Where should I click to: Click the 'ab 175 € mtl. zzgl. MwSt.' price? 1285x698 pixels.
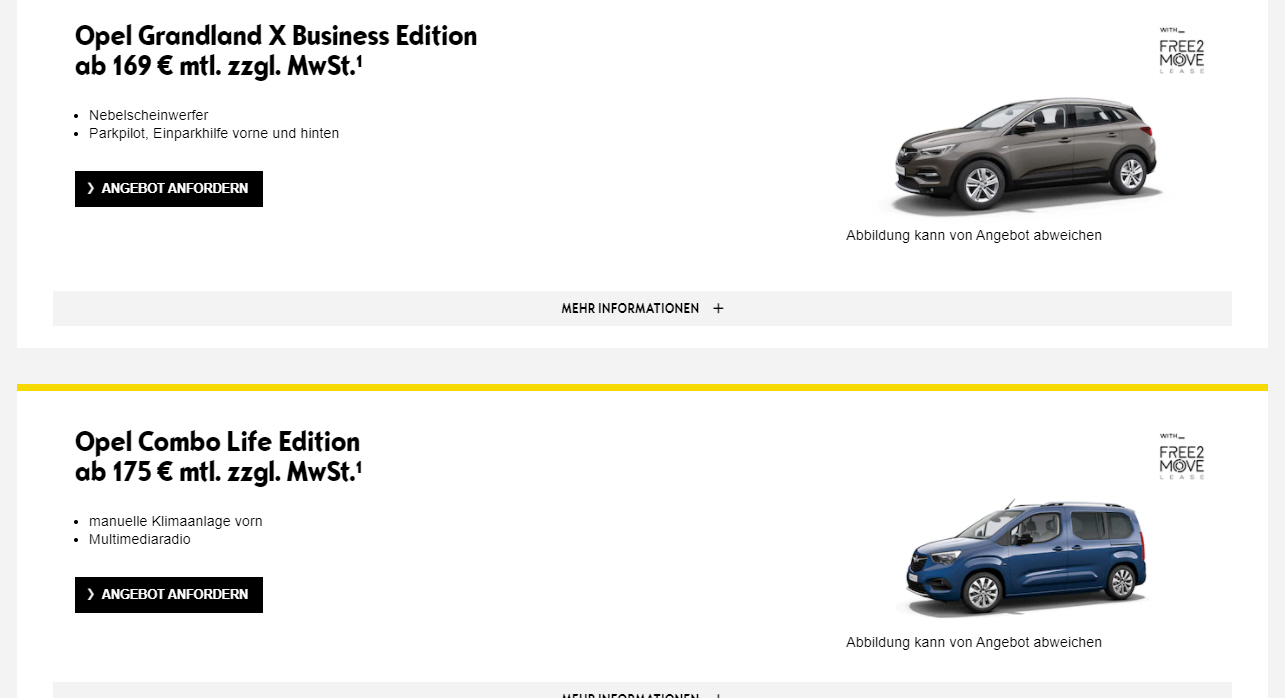tap(218, 473)
